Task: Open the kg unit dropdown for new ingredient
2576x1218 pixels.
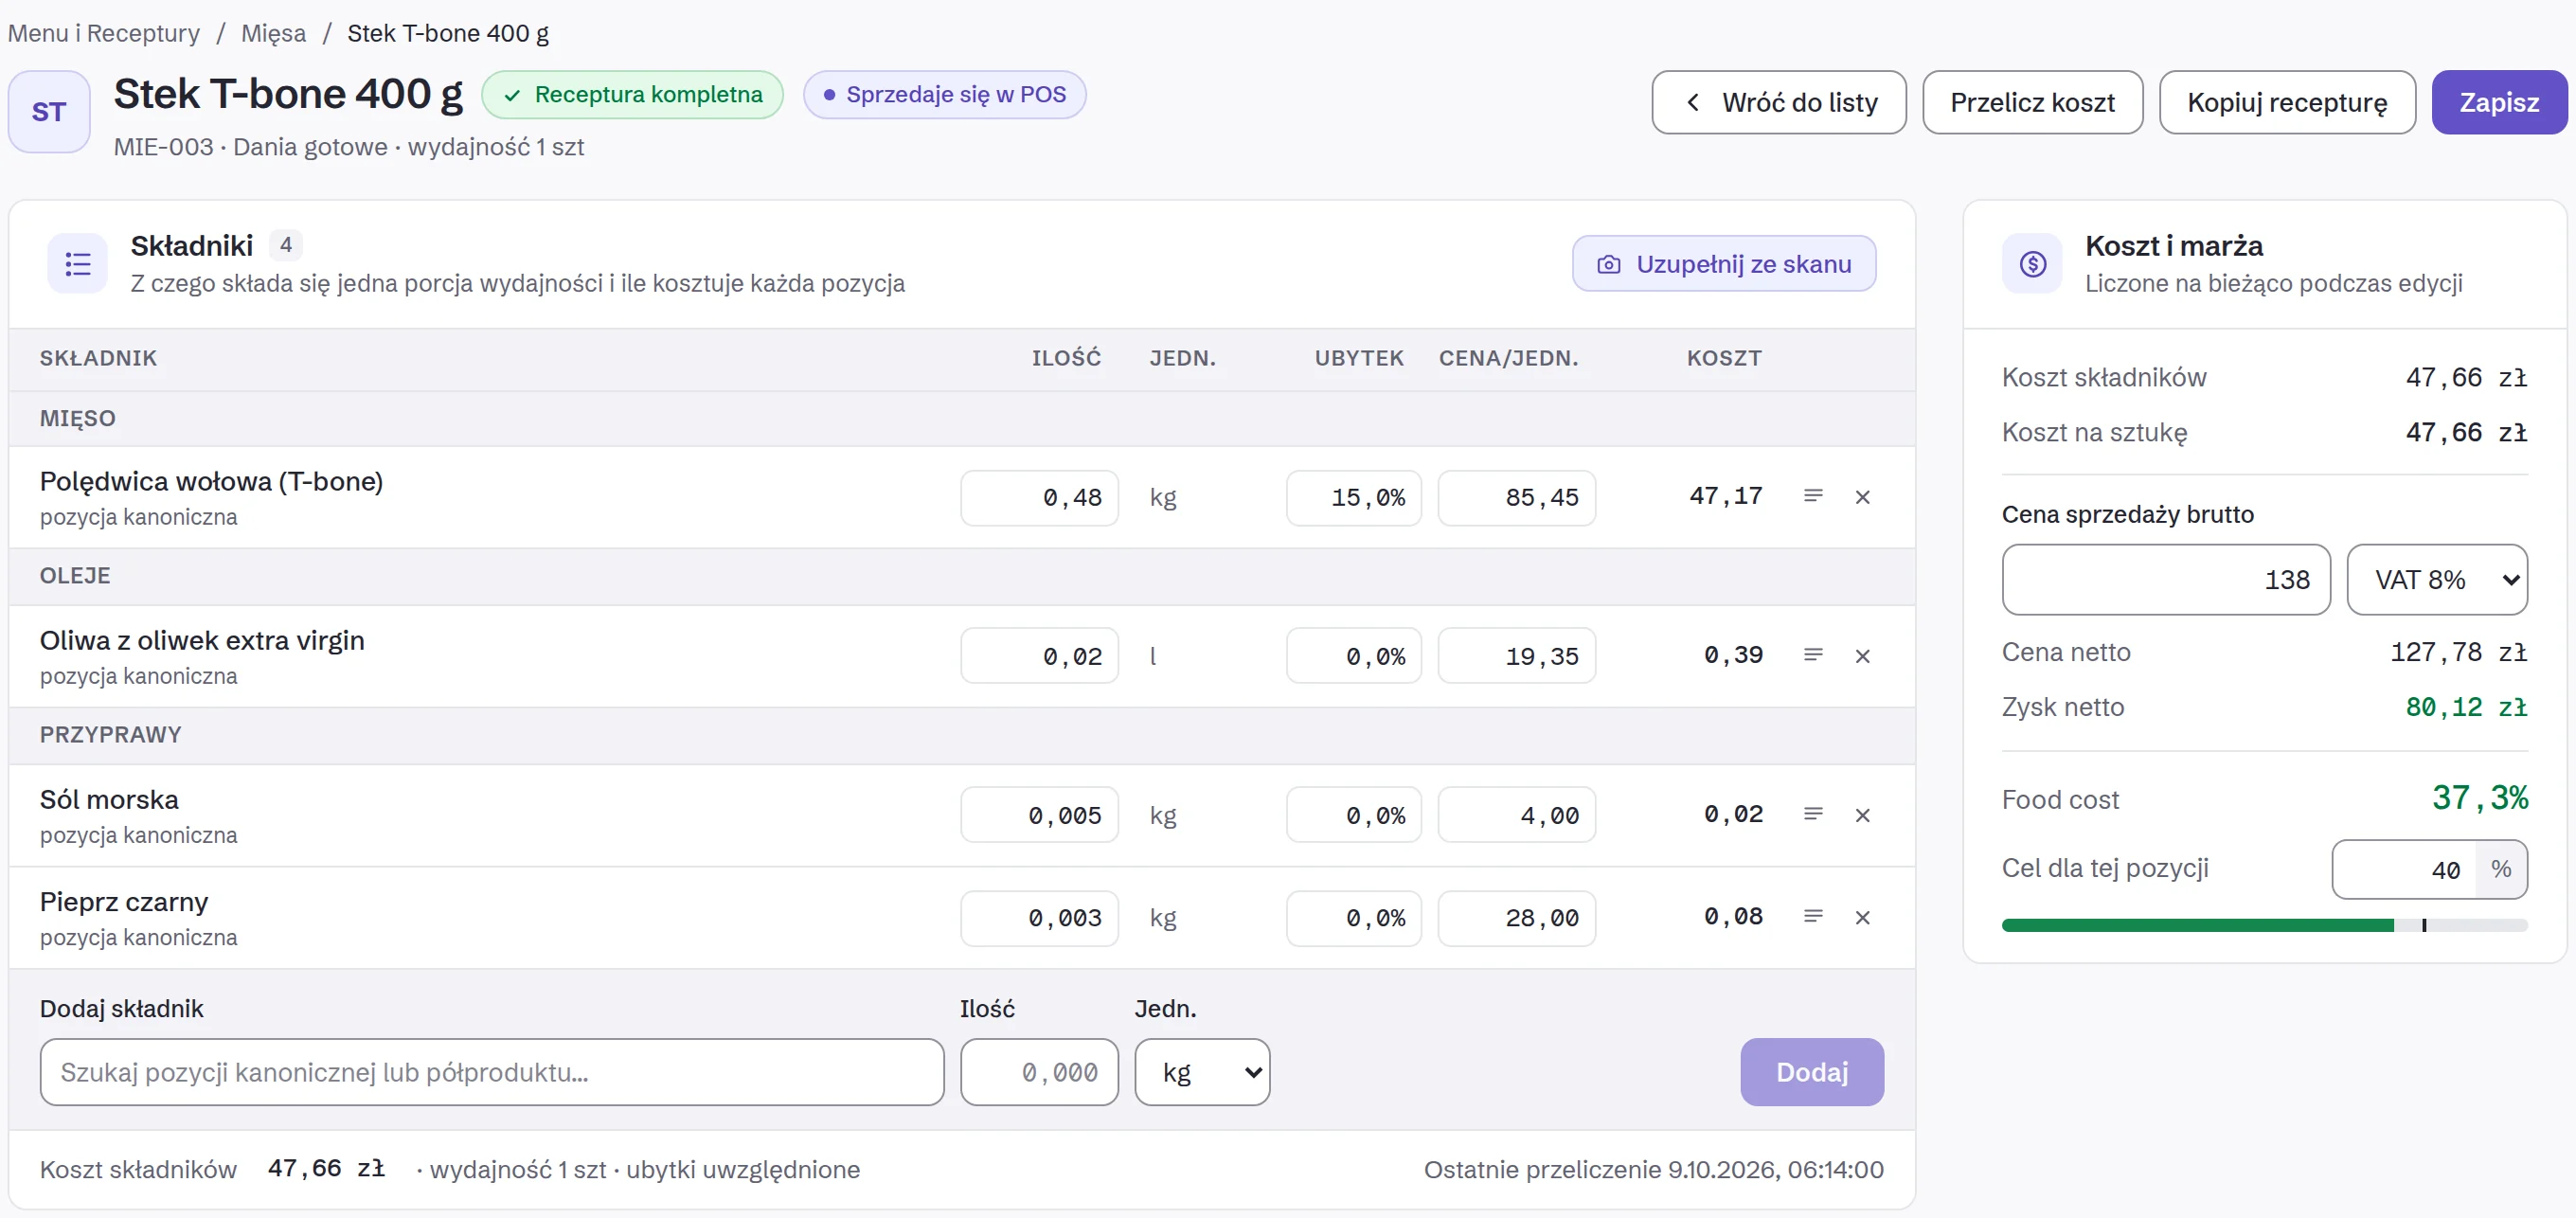Action: 1202,1072
